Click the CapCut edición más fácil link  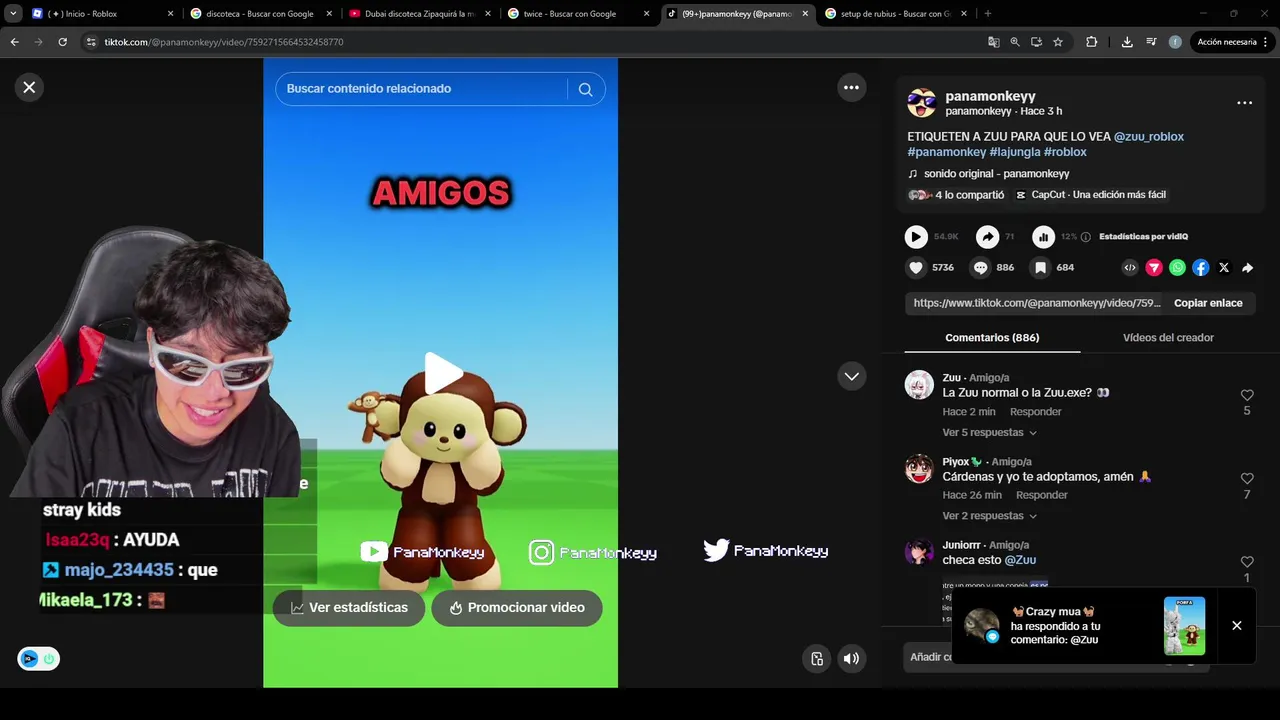point(1090,195)
